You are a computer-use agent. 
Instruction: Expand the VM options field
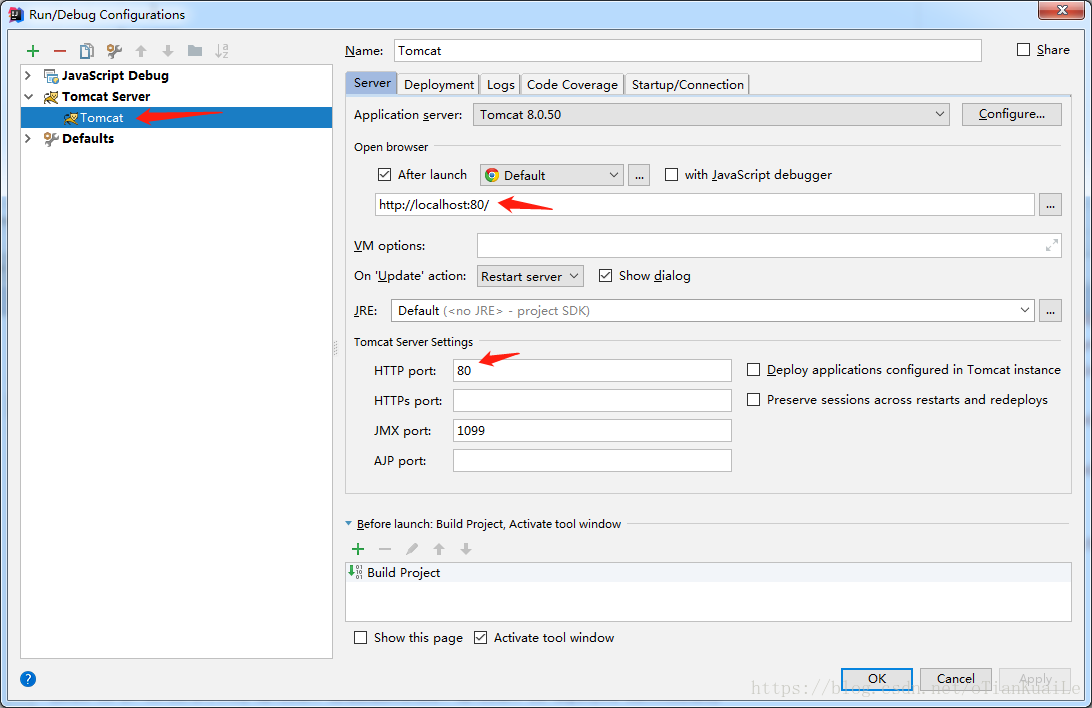[x=1052, y=245]
